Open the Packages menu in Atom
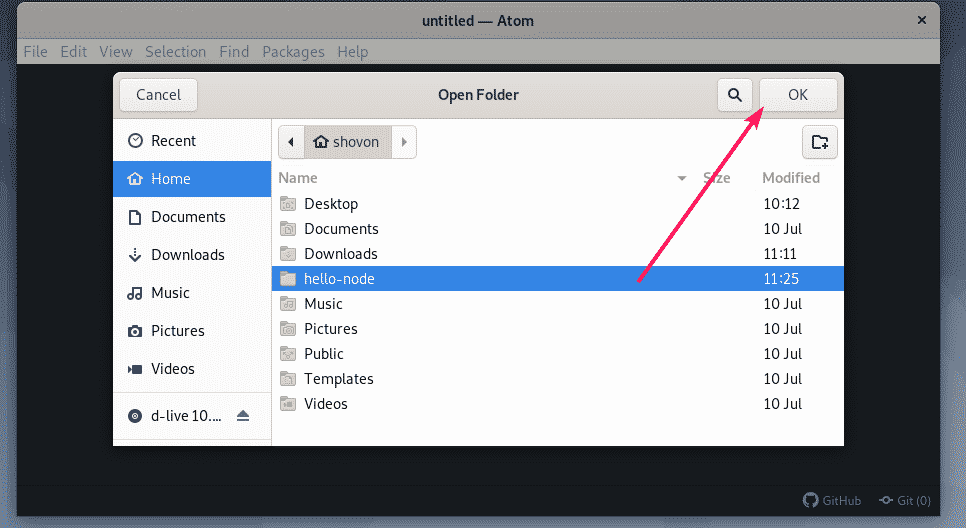The image size is (966, 528). click(293, 52)
